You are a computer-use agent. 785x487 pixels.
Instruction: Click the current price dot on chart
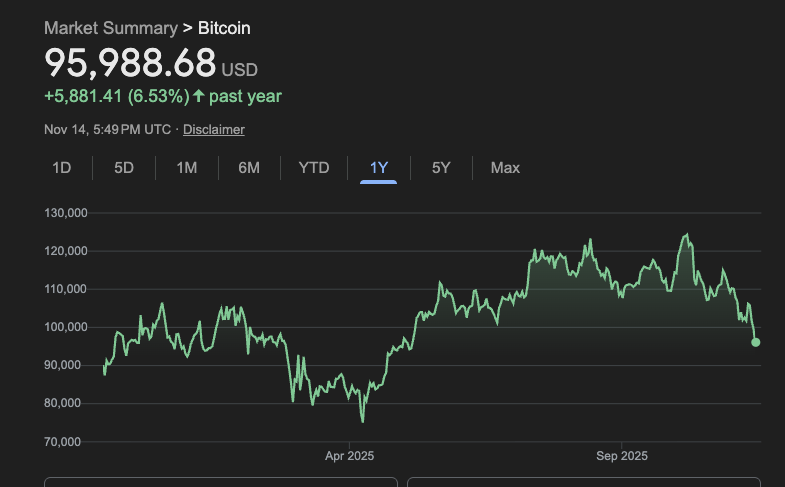pyautogui.click(x=755, y=342)
